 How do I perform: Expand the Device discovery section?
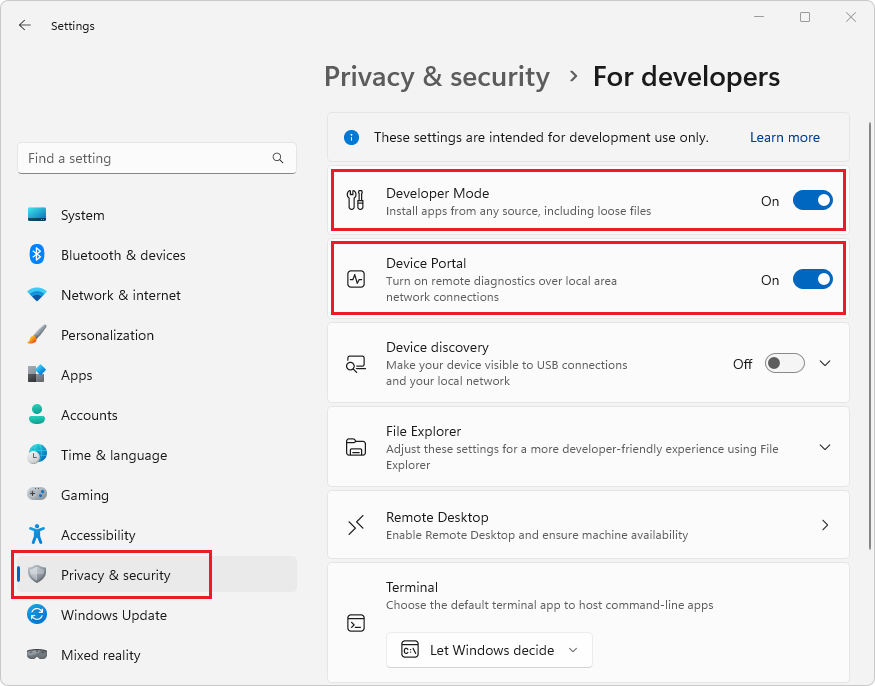click(x=825, y=363)
